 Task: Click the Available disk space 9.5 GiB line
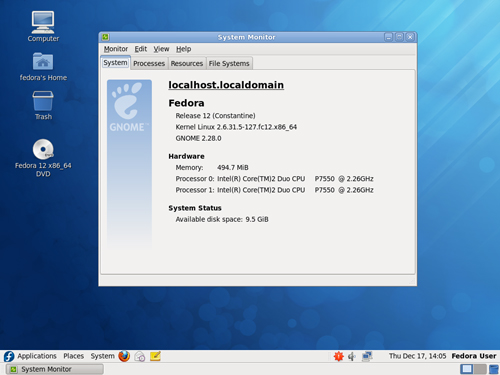click(x=222, y=219)
